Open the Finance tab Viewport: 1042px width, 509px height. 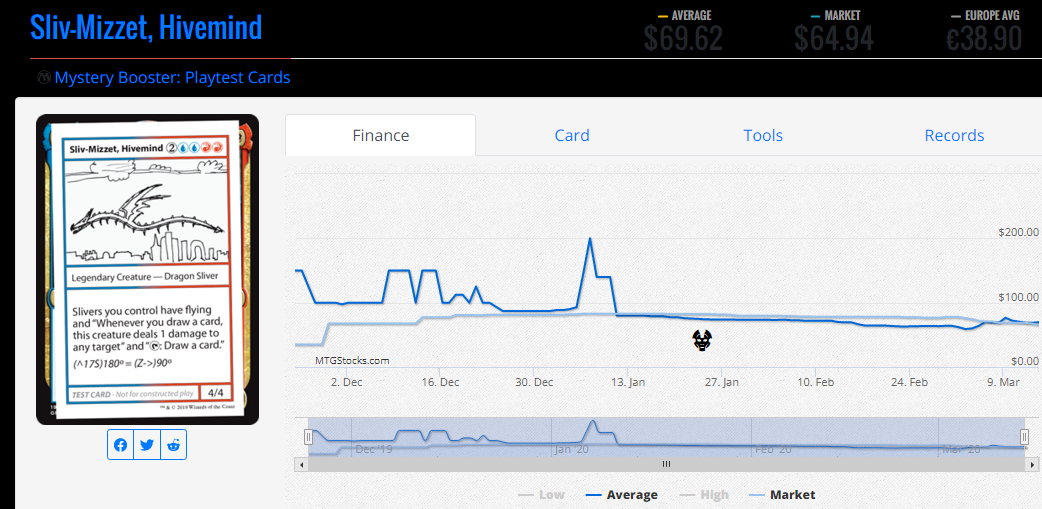tap(381, 136)
